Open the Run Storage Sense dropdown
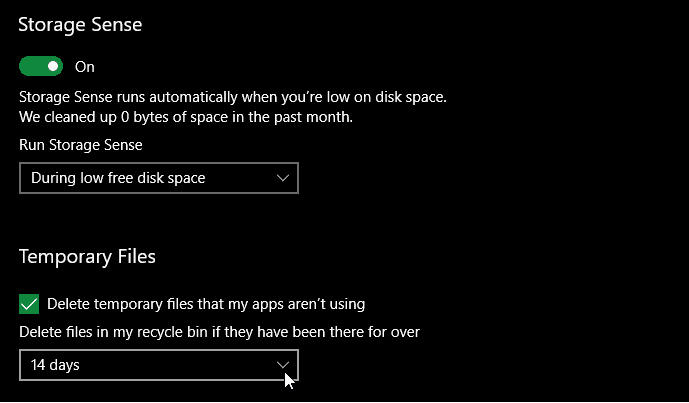 [159, 178]
